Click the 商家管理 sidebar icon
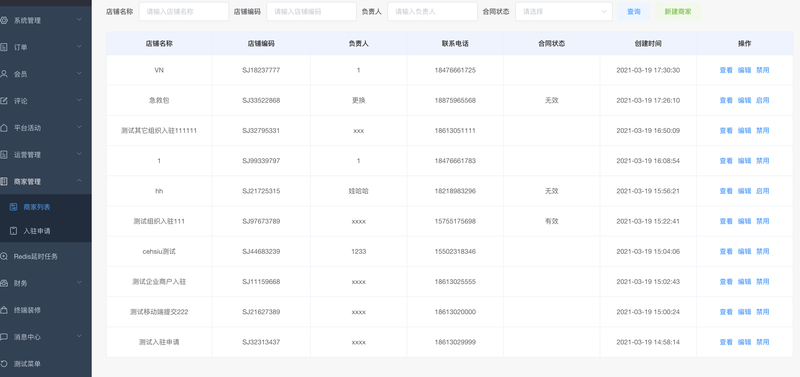This screenshot has width=800, height=377. tap(4, 181)
